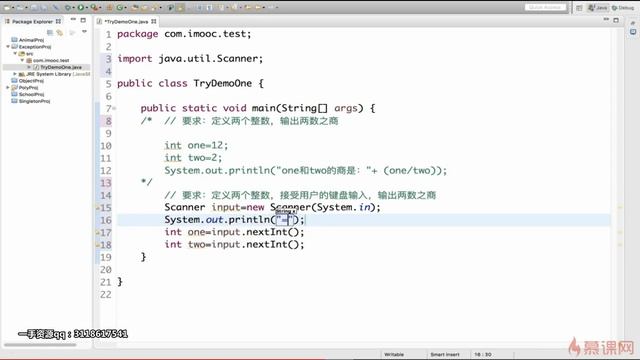Open the Debug configurations dropdown arrow
The width and height of the screenshot is (640, 360).
[73, 7]
